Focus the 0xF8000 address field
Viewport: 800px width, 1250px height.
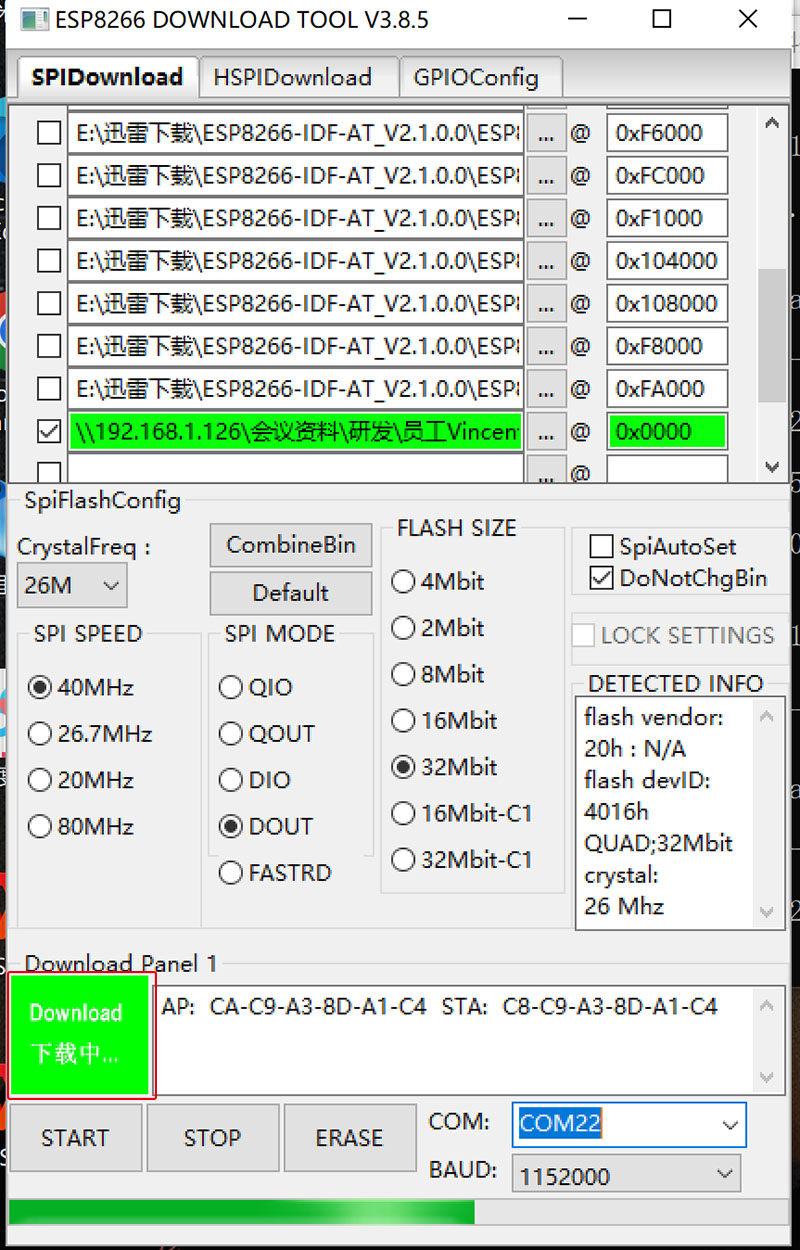(x=667, y=346)
